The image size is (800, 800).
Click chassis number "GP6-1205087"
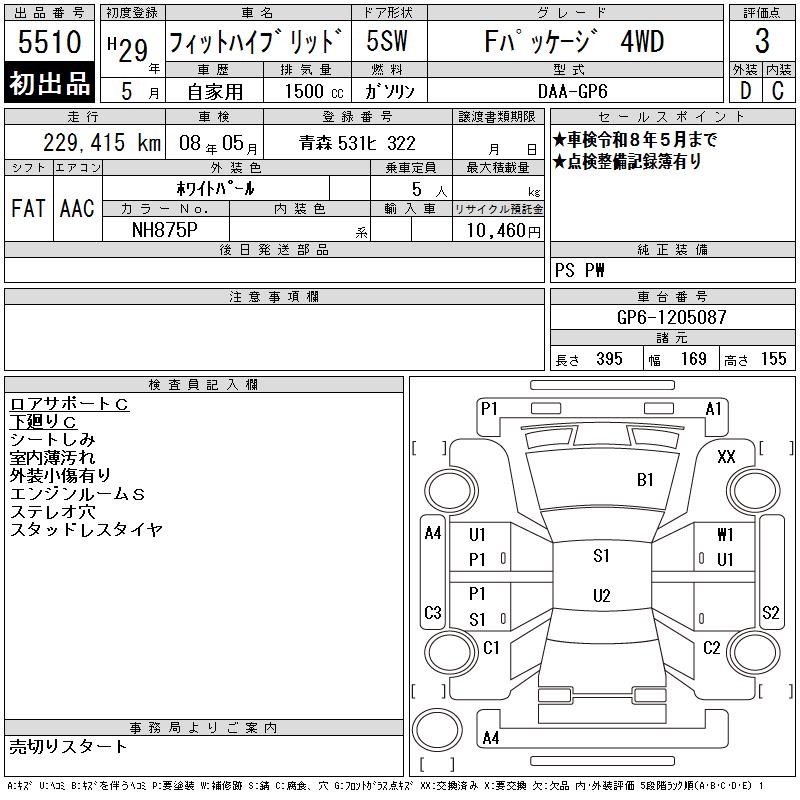coord(671,317)
